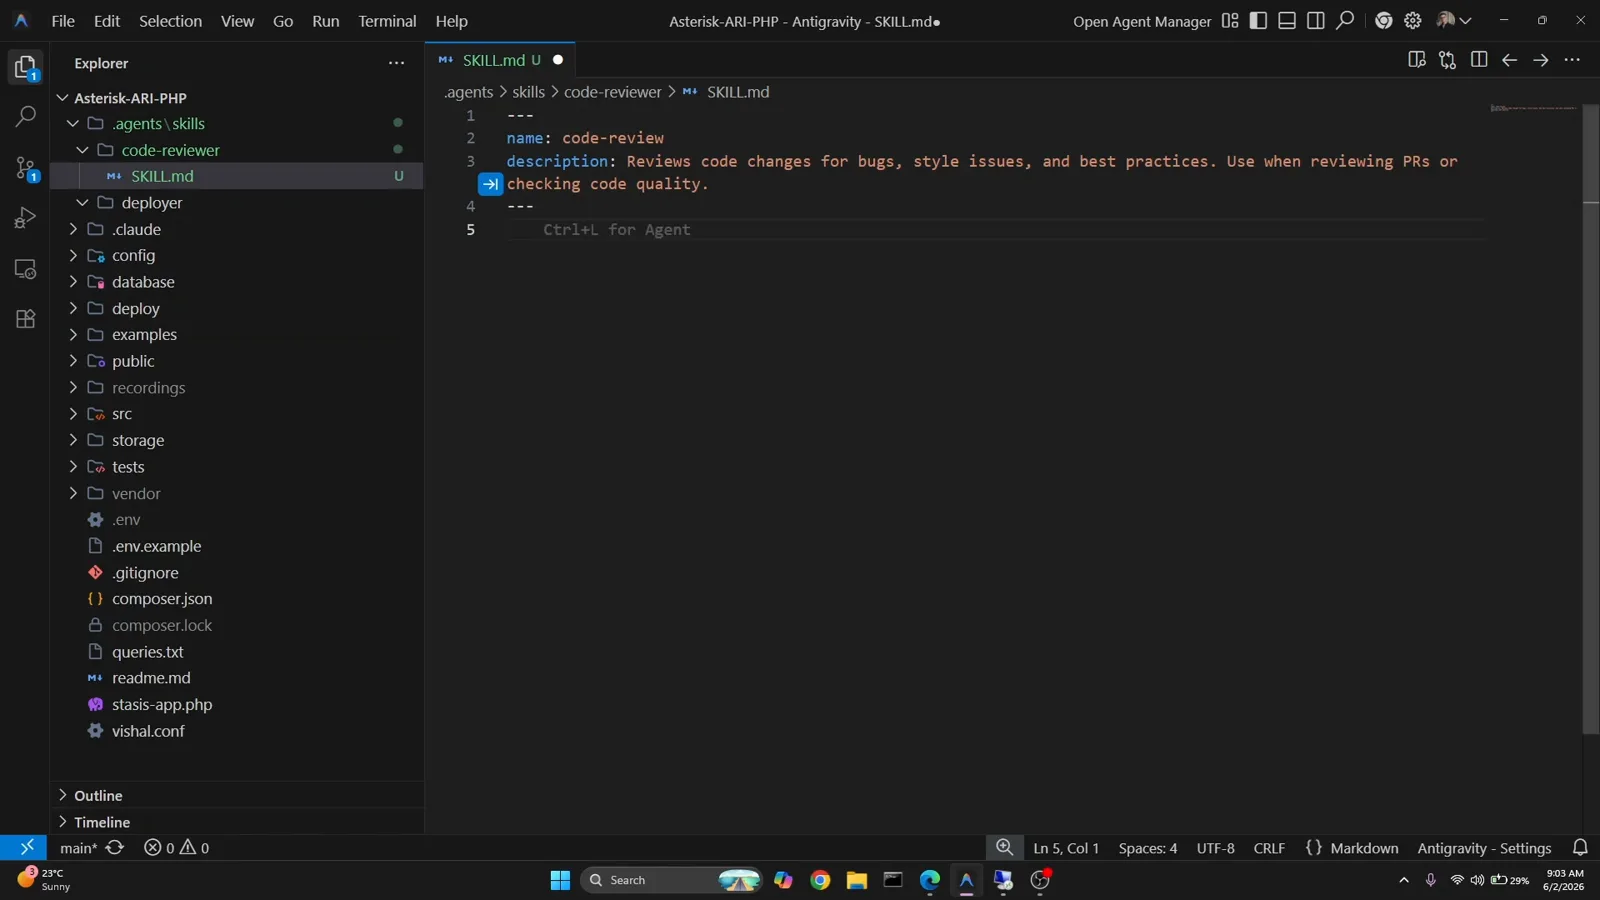Click Open Agent Manager button
Image resolution: width=1600 pixels, height=900 pixels.
pyautogui.click(x=1142, y=21)
